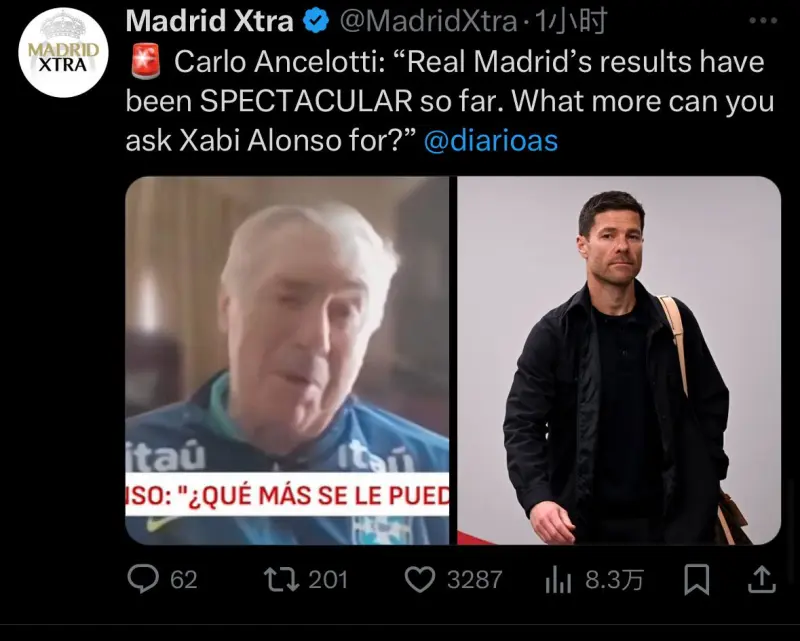Click the blue verified badge
This screenshot has width=800, height=641.
pos(316,21)
